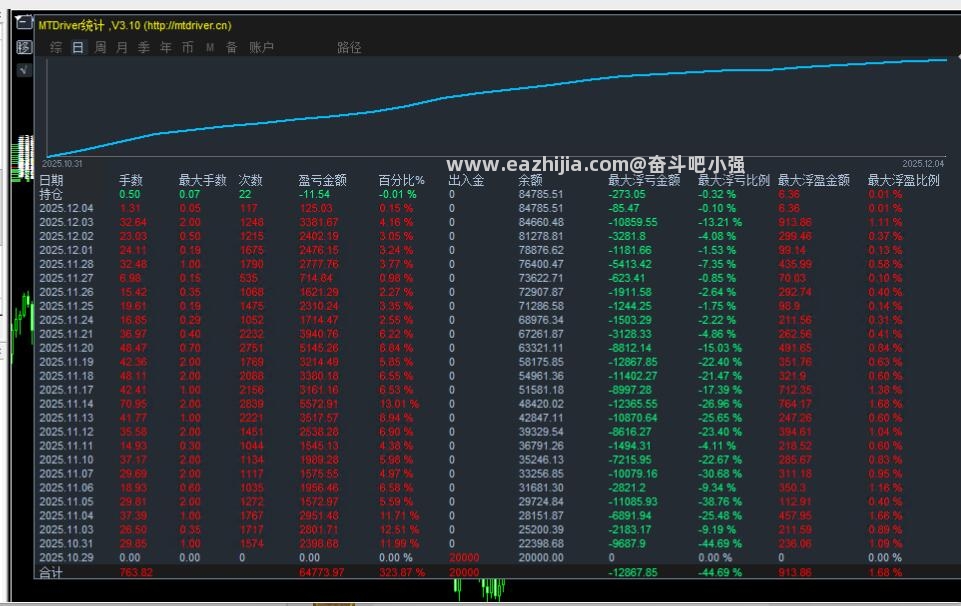This screenshot has height=606, width=961.
Task: Click the 最大浮盈金额 column header
Action: click(814, 180)
